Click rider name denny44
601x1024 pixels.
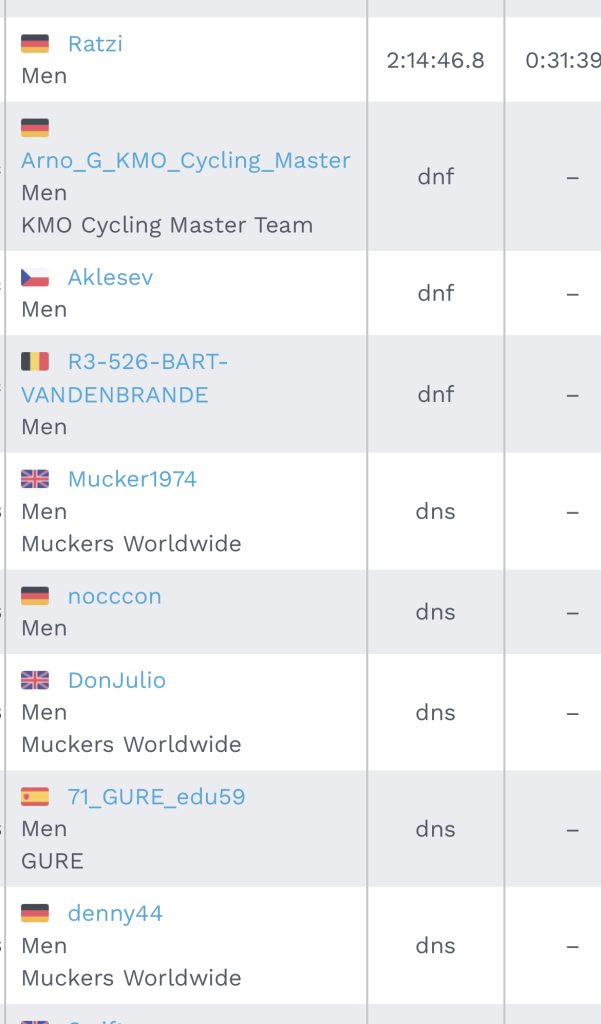tap(115, 913)
